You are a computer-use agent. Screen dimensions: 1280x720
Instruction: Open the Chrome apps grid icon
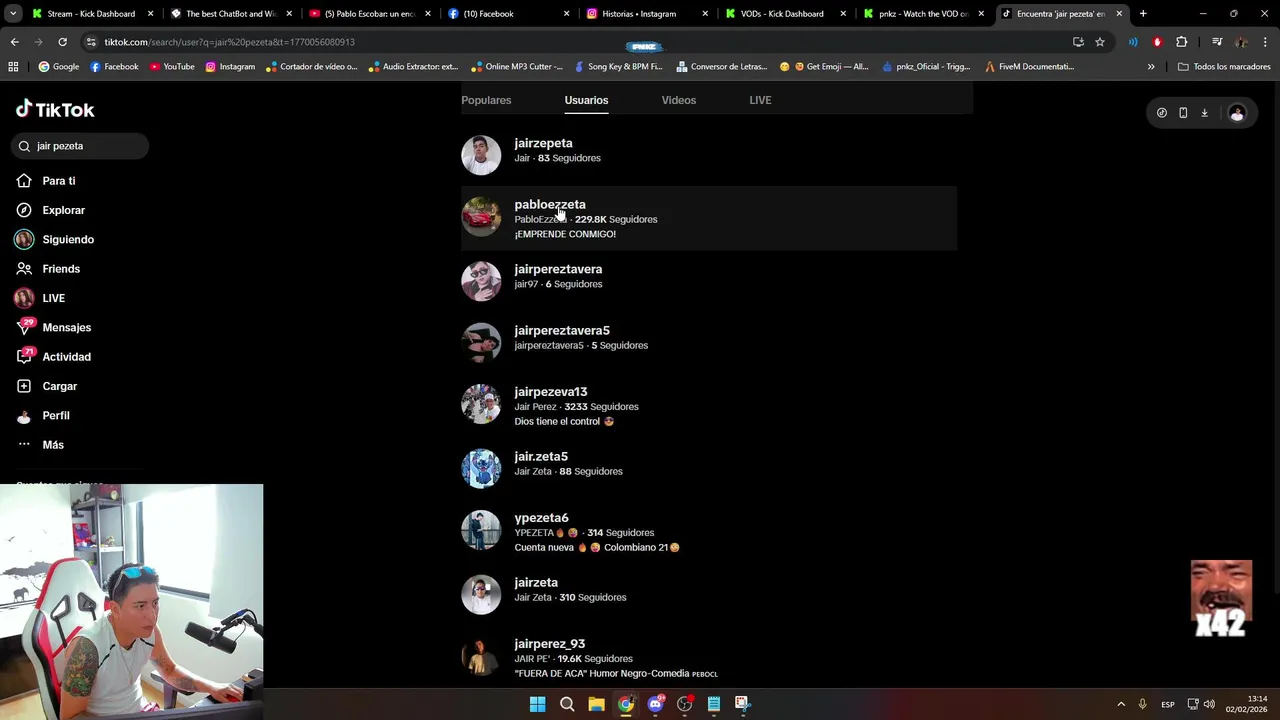pos(13,67)
